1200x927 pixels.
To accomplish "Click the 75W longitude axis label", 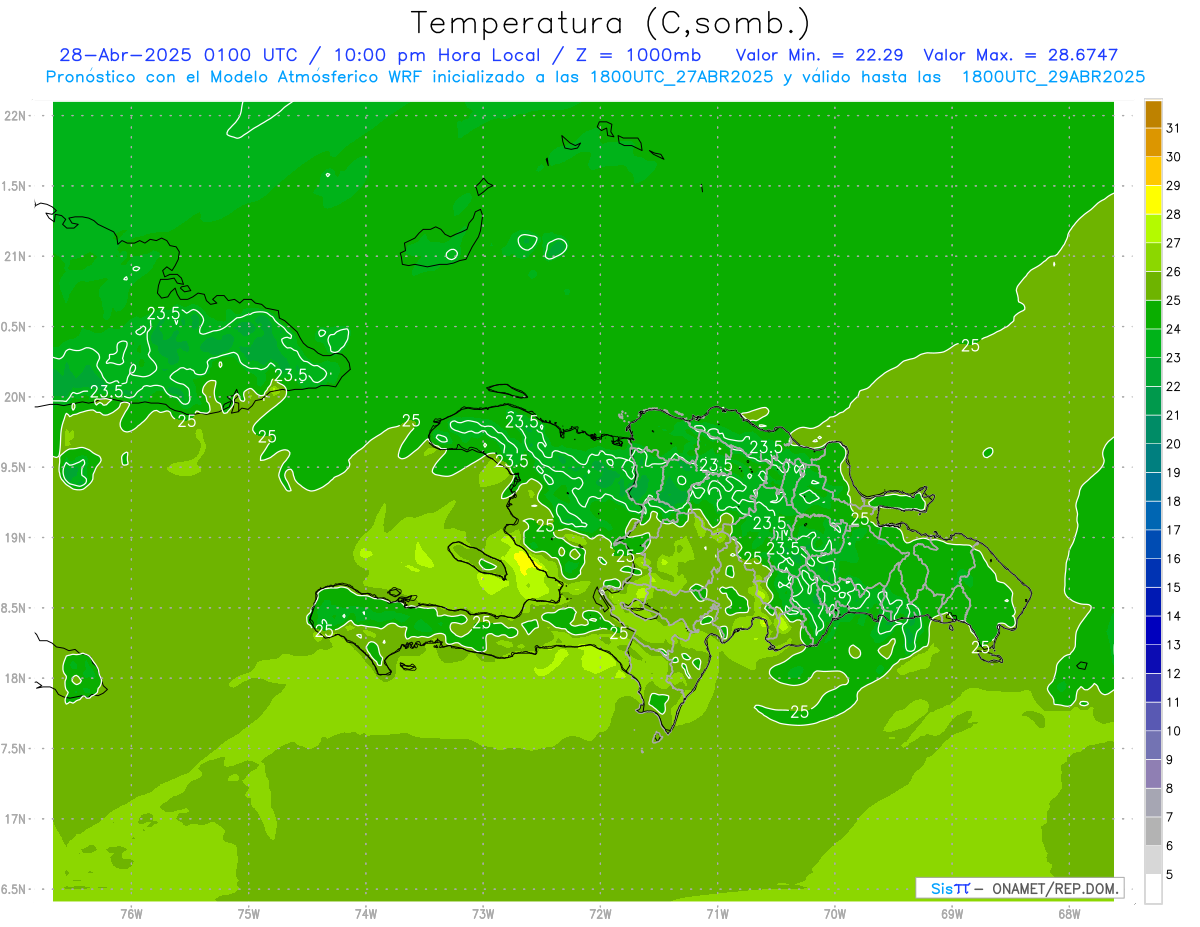I will 249,914.
